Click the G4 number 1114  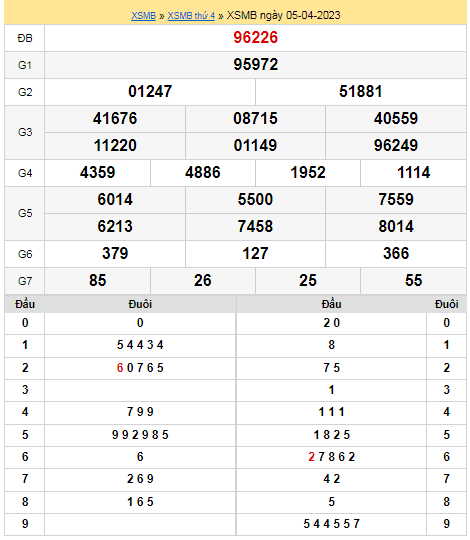coord(414,173)
